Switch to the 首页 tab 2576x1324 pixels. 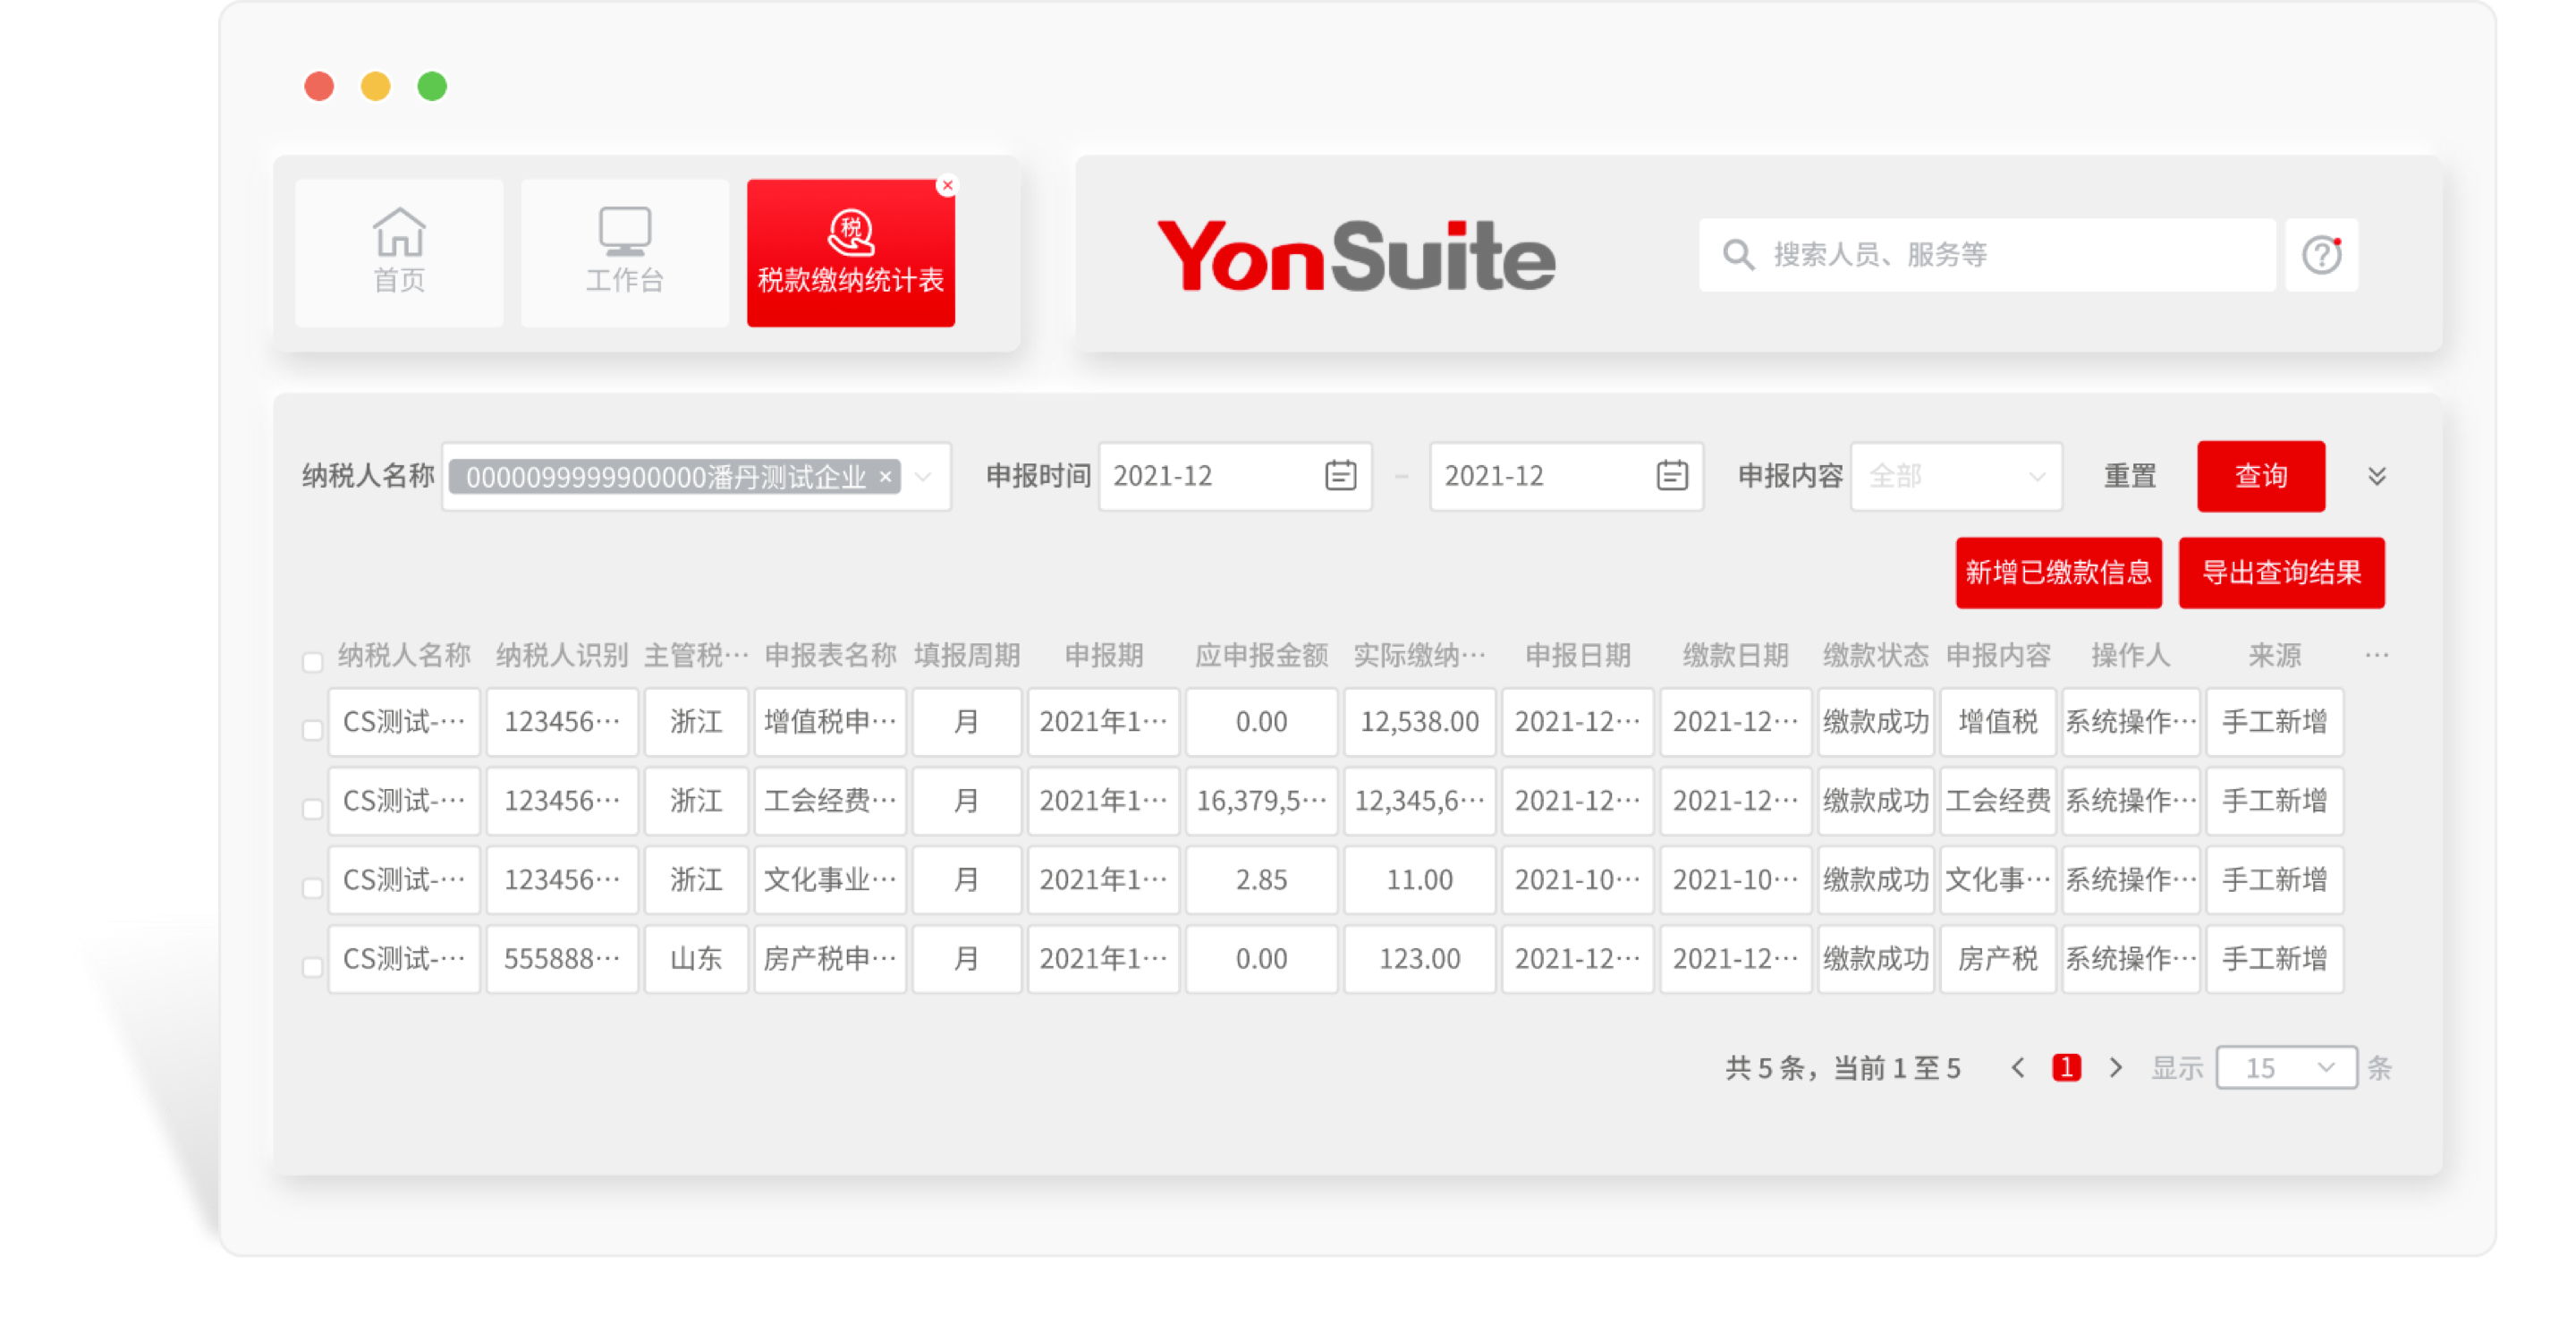(x=399, y=253)
